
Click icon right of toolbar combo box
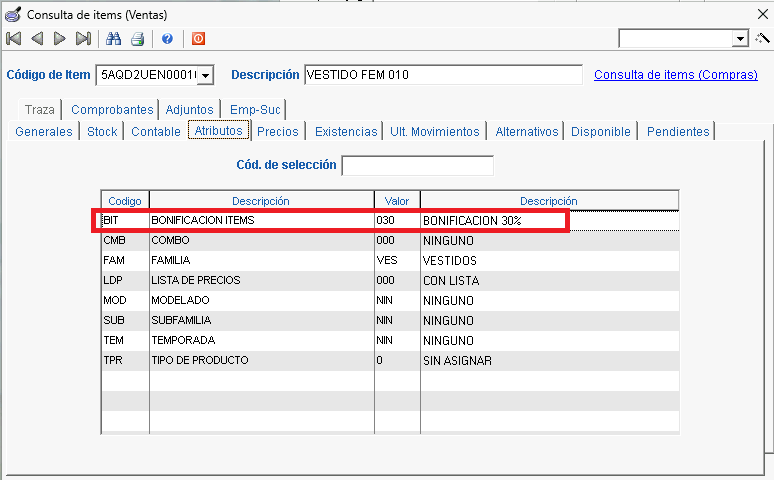tap(762, 39)
